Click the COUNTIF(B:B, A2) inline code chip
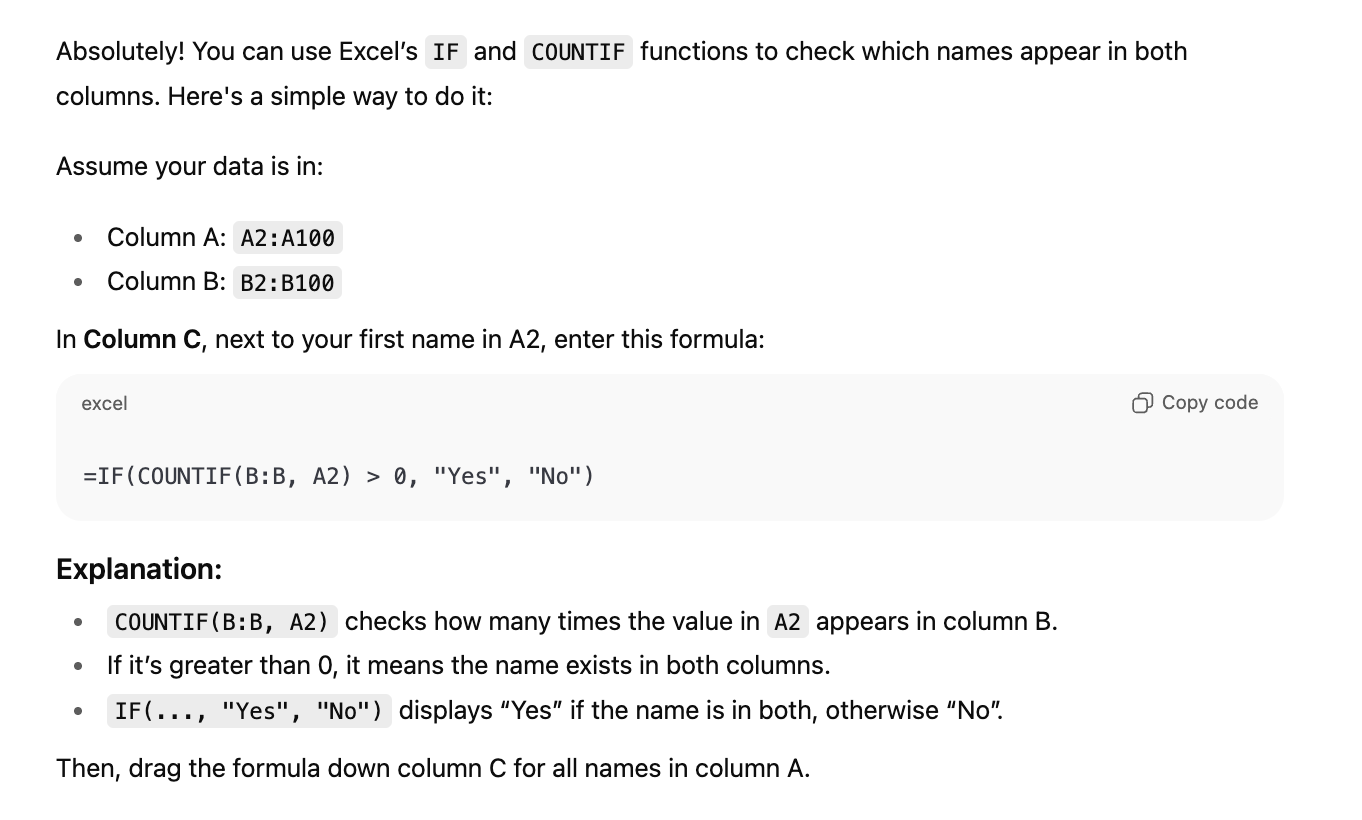Screen dimensions: 1362x820 (x=222, y=622)
